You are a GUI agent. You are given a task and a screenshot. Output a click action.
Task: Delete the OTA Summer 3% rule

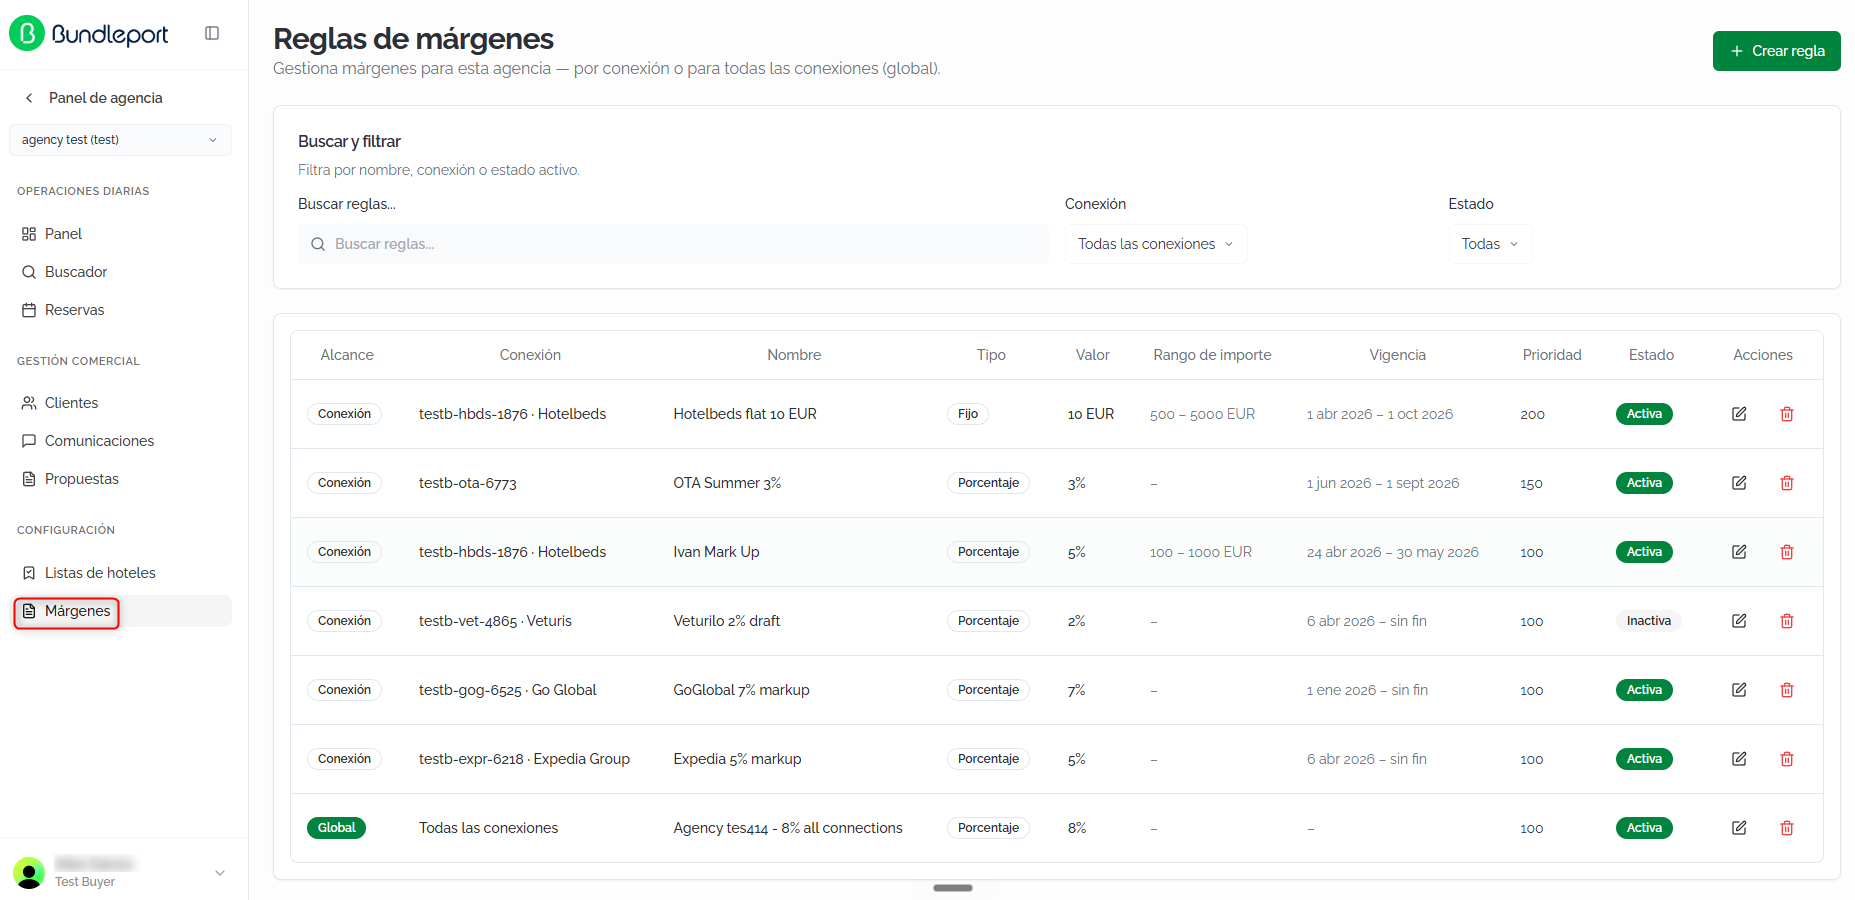(1787, 483)
